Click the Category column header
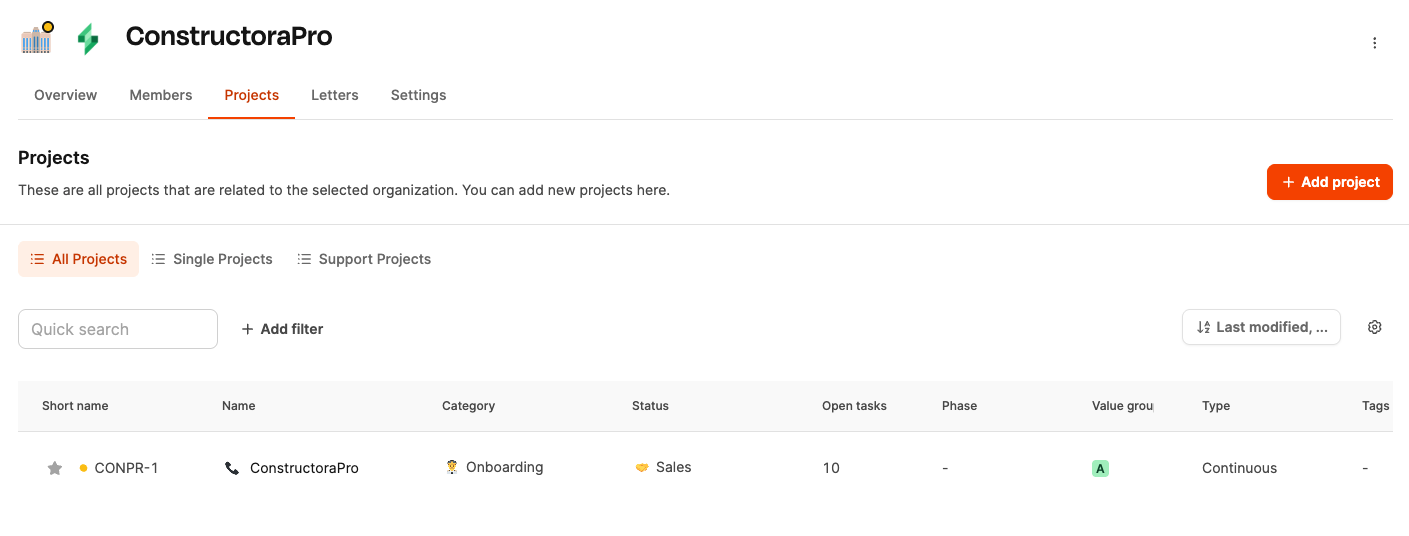 469,406
